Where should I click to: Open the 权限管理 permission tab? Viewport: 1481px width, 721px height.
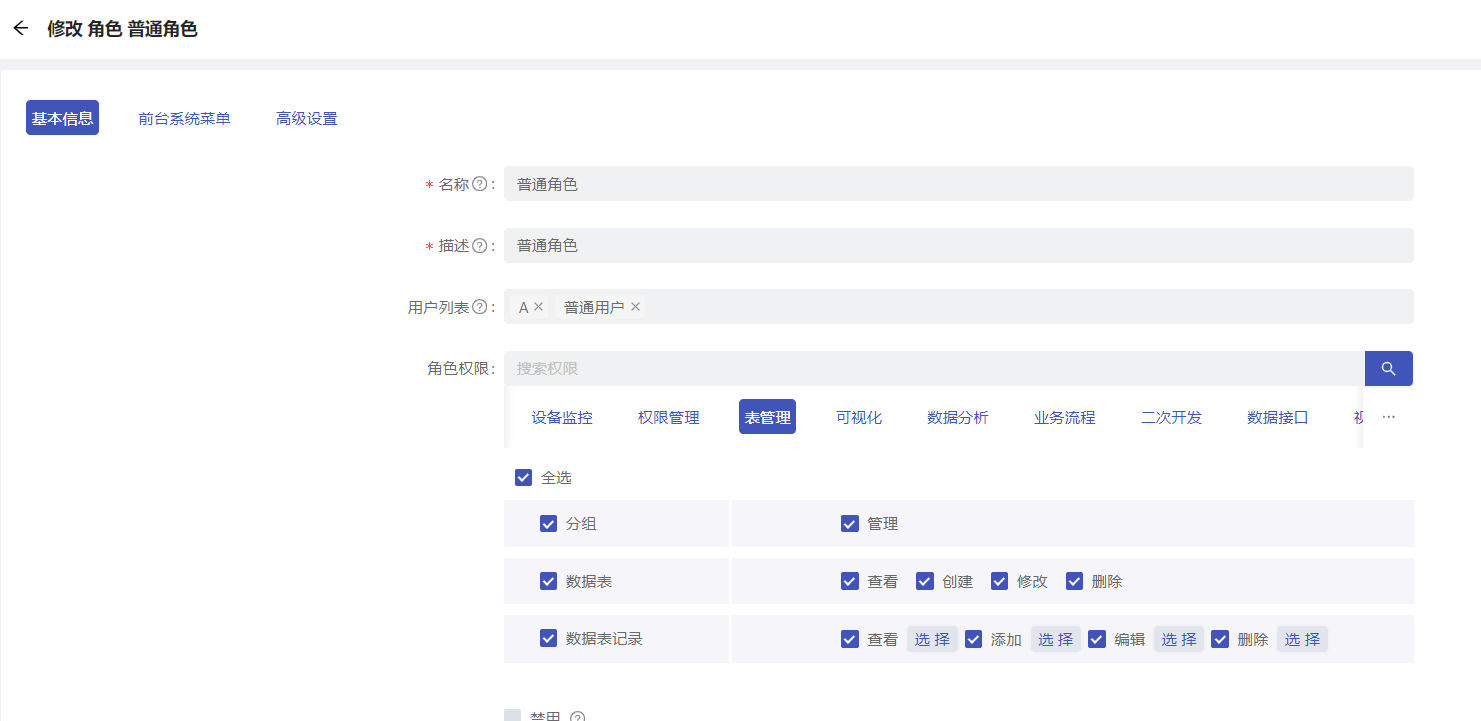click(669, 417)
